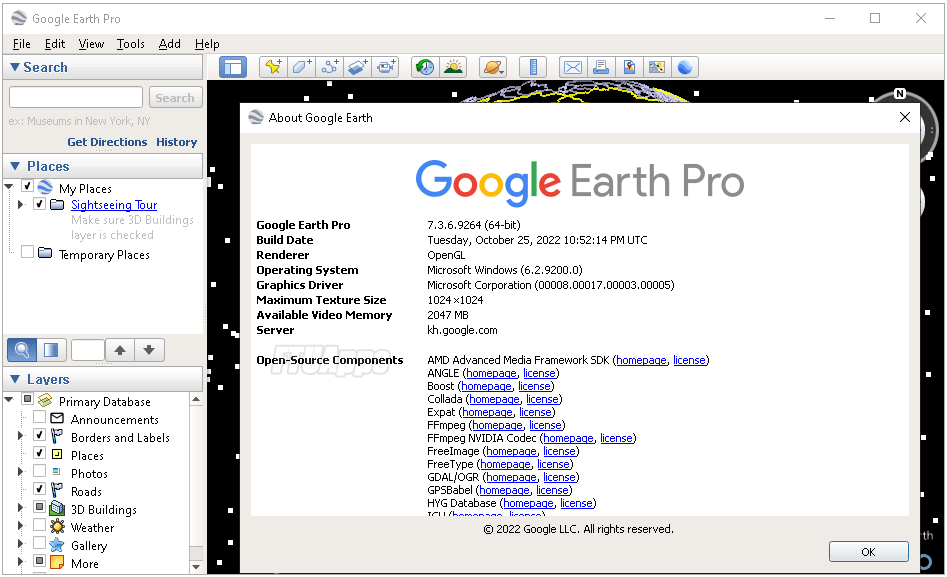Expand the 3D Buildings layer arrow

tap(21, 508)
